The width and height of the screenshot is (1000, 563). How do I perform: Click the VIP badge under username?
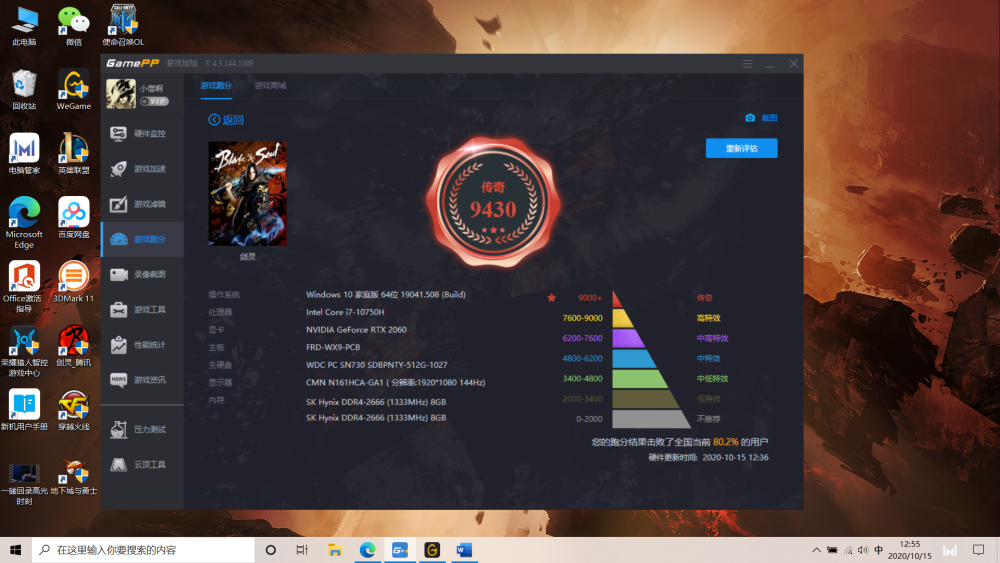tap(154, 101)
